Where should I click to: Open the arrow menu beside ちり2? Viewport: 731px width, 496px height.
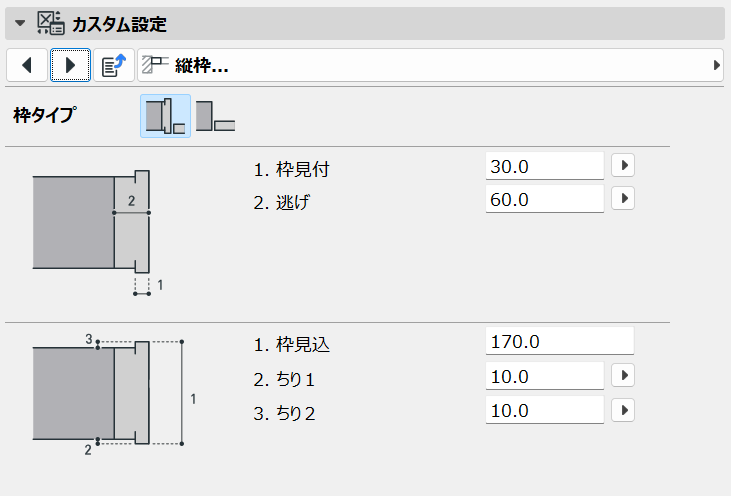coord(623,410)
